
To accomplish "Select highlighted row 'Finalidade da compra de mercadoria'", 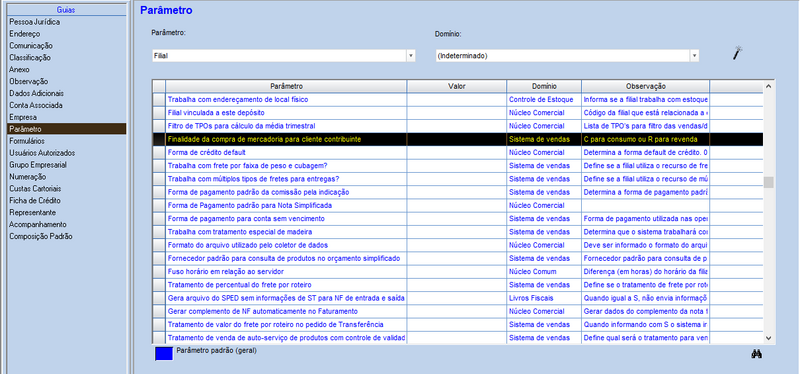I will [458, 139].
